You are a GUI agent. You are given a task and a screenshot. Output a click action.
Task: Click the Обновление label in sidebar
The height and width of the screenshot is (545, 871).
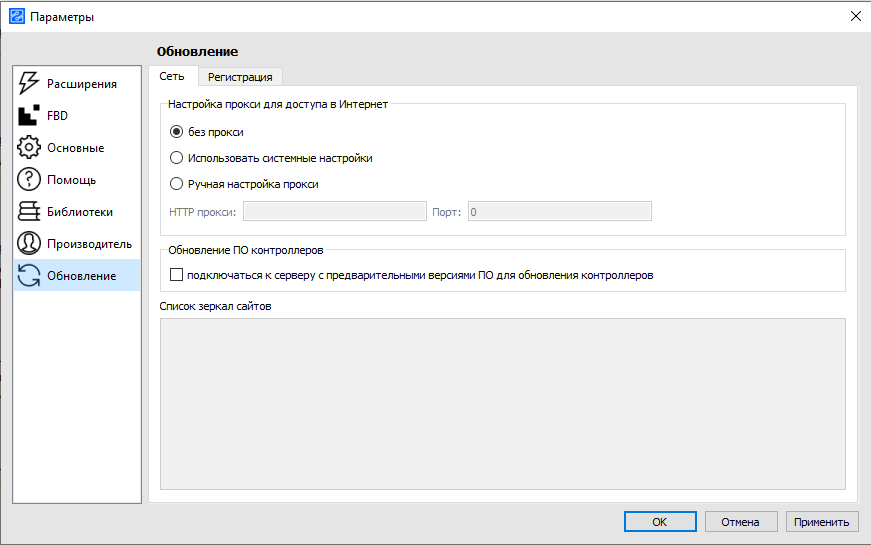point(82,276)
